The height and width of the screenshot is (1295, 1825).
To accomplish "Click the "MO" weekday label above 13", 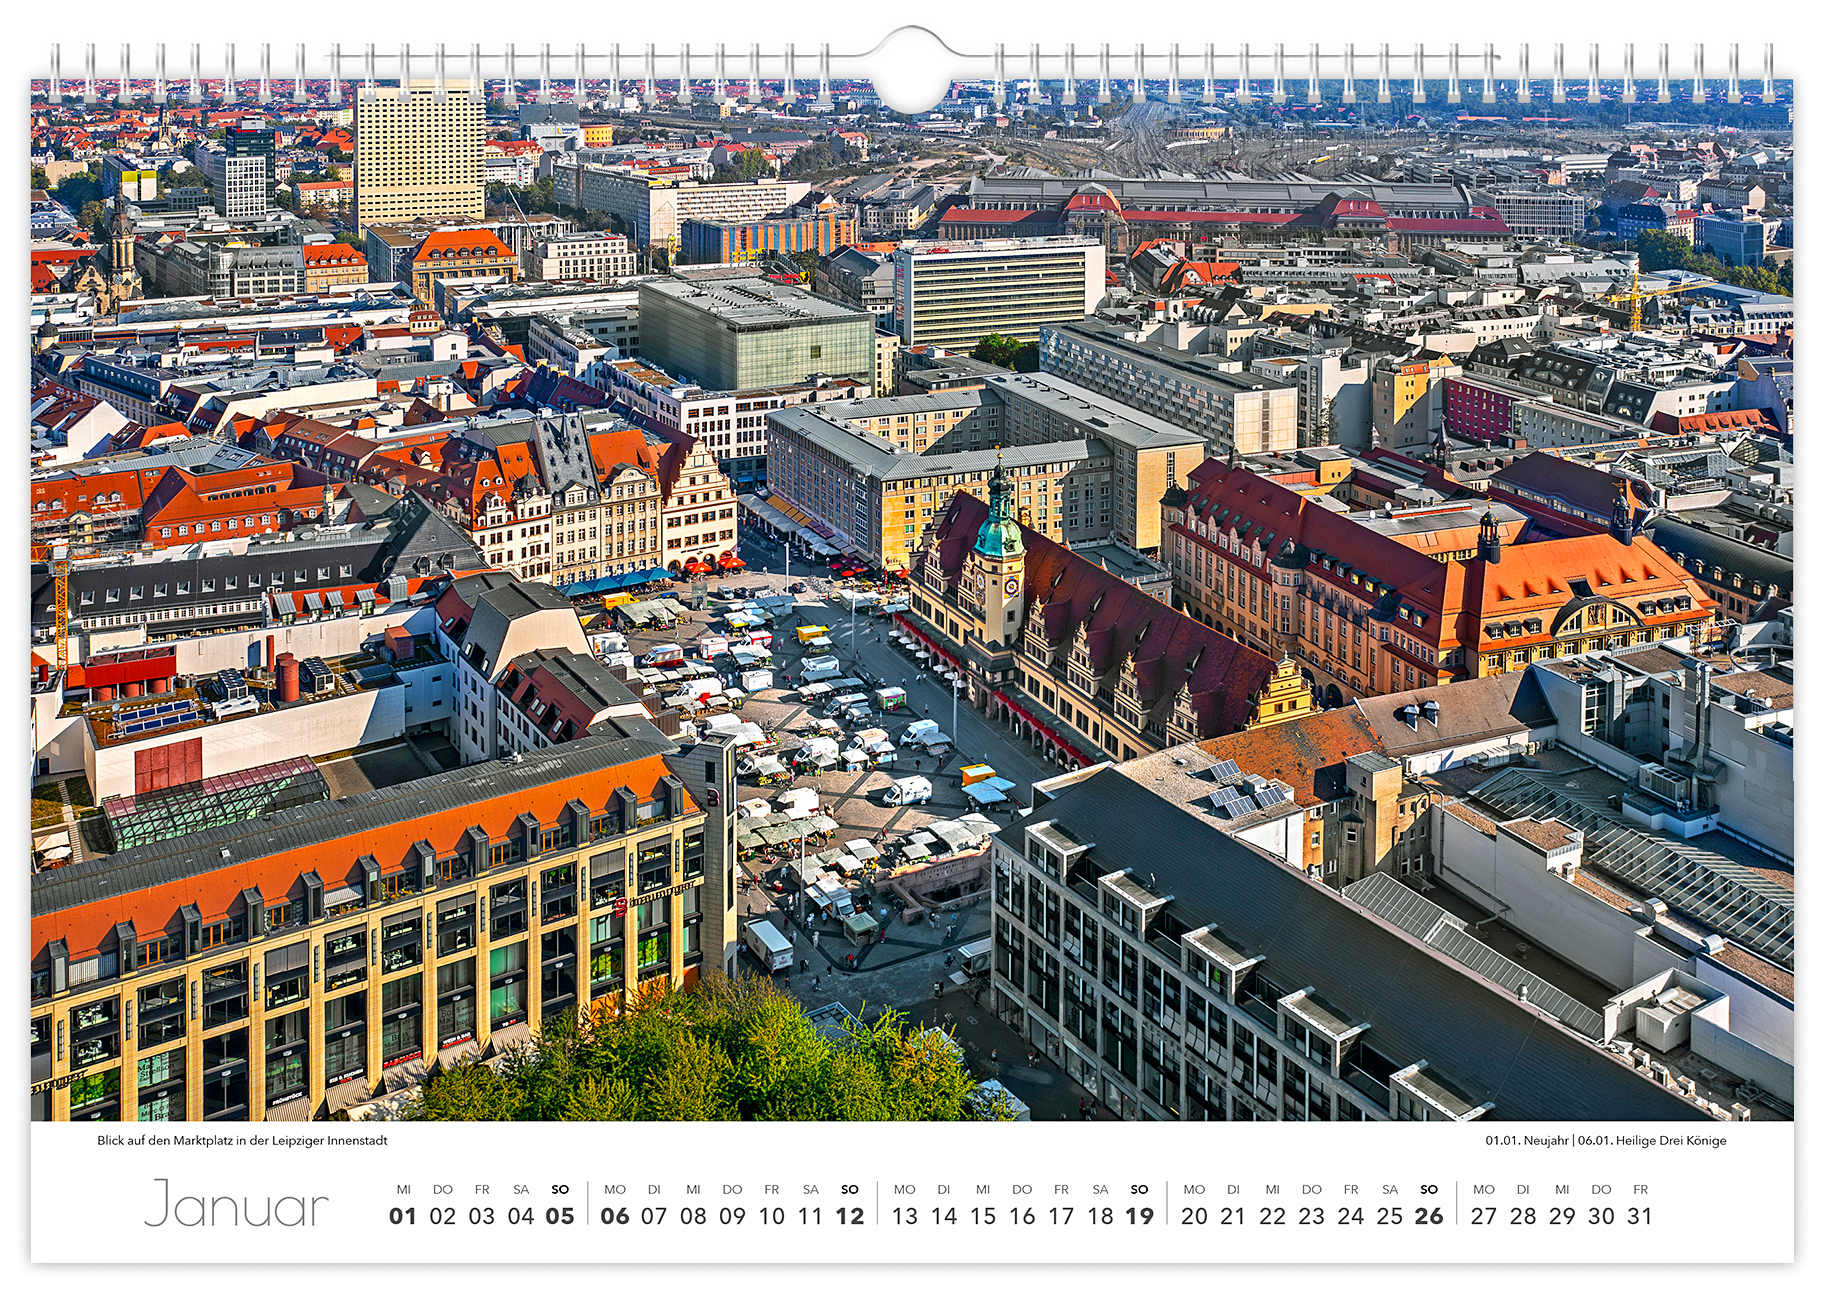I will pos(905,1189).
